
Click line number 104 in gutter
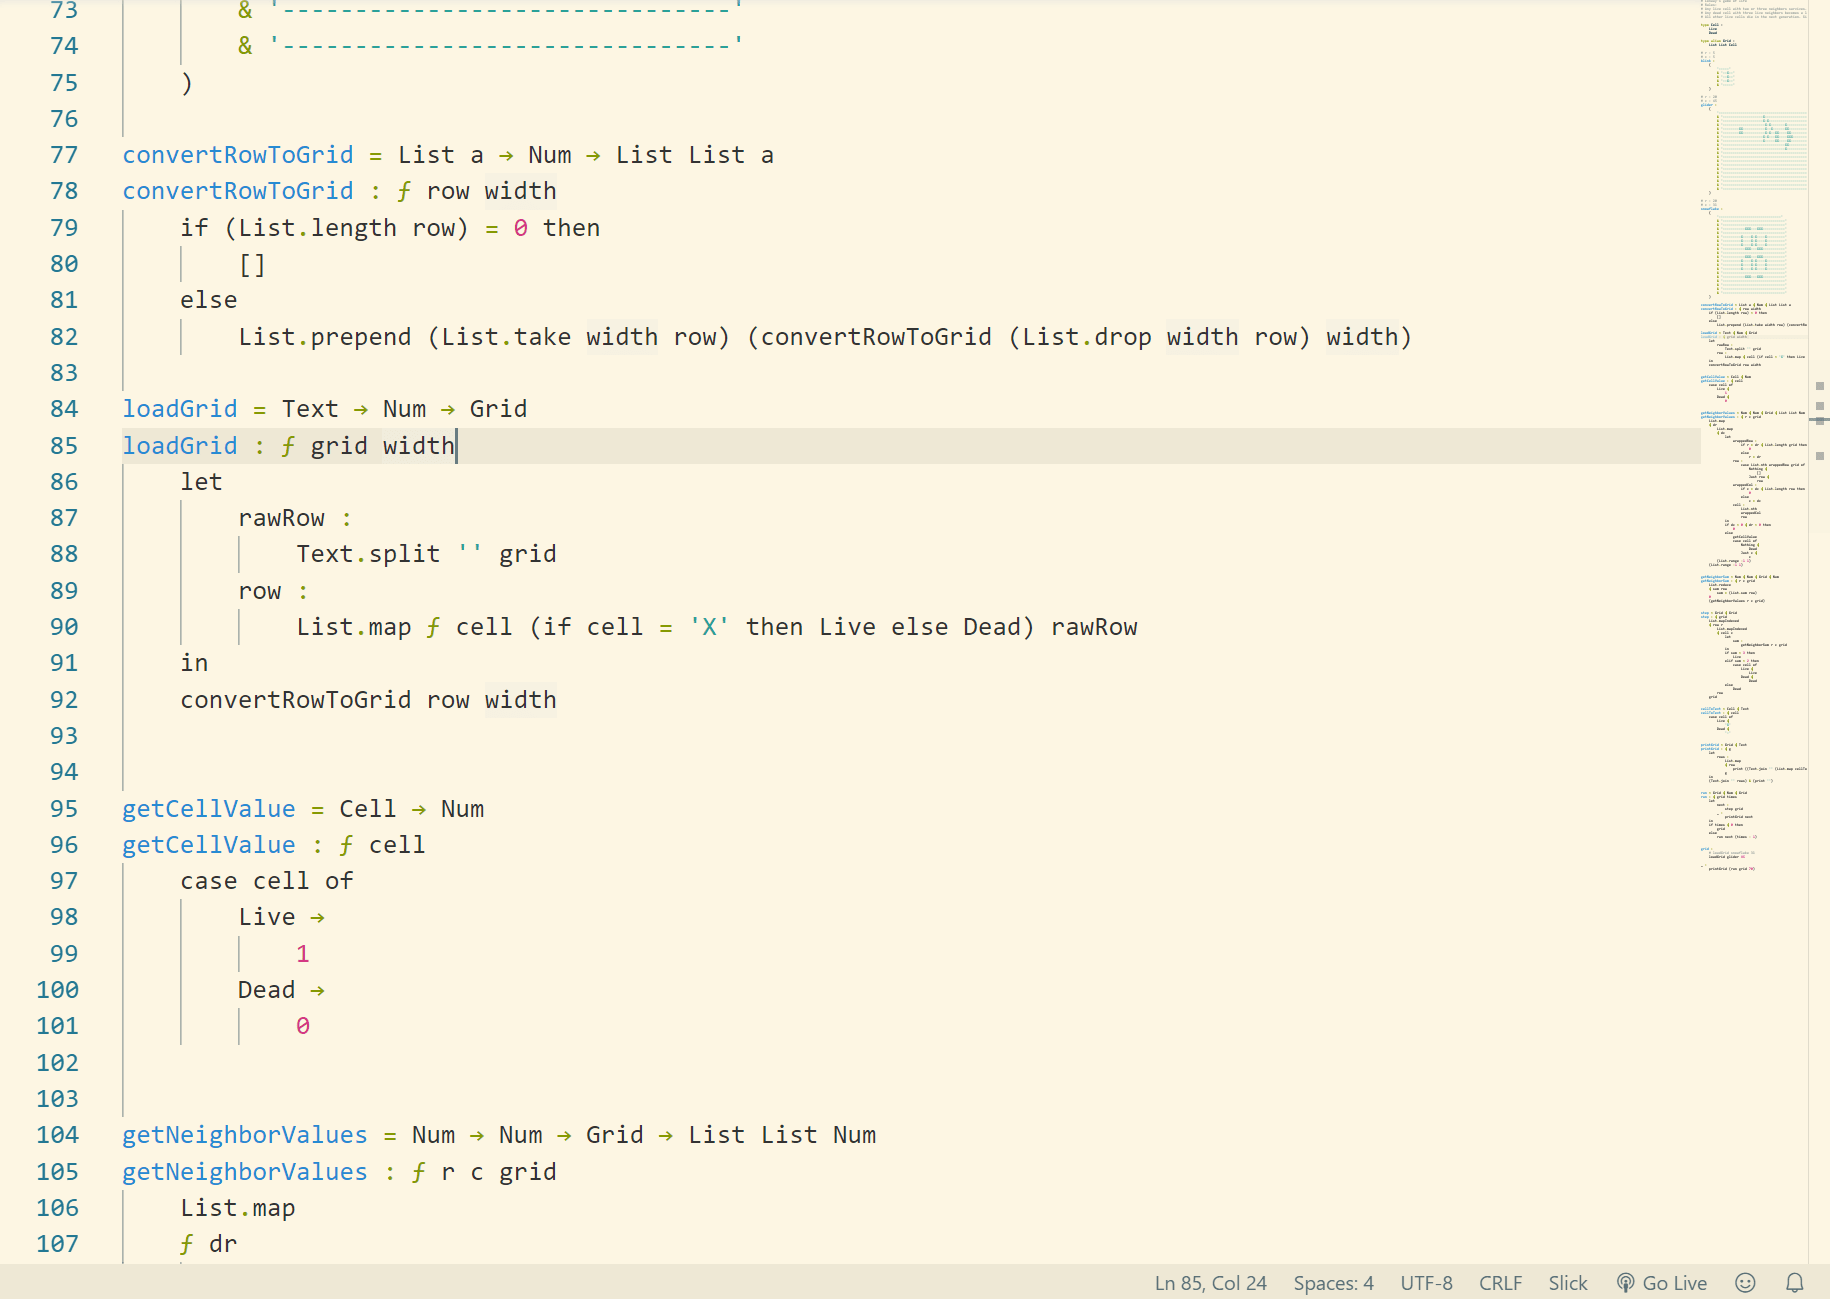57,1135
